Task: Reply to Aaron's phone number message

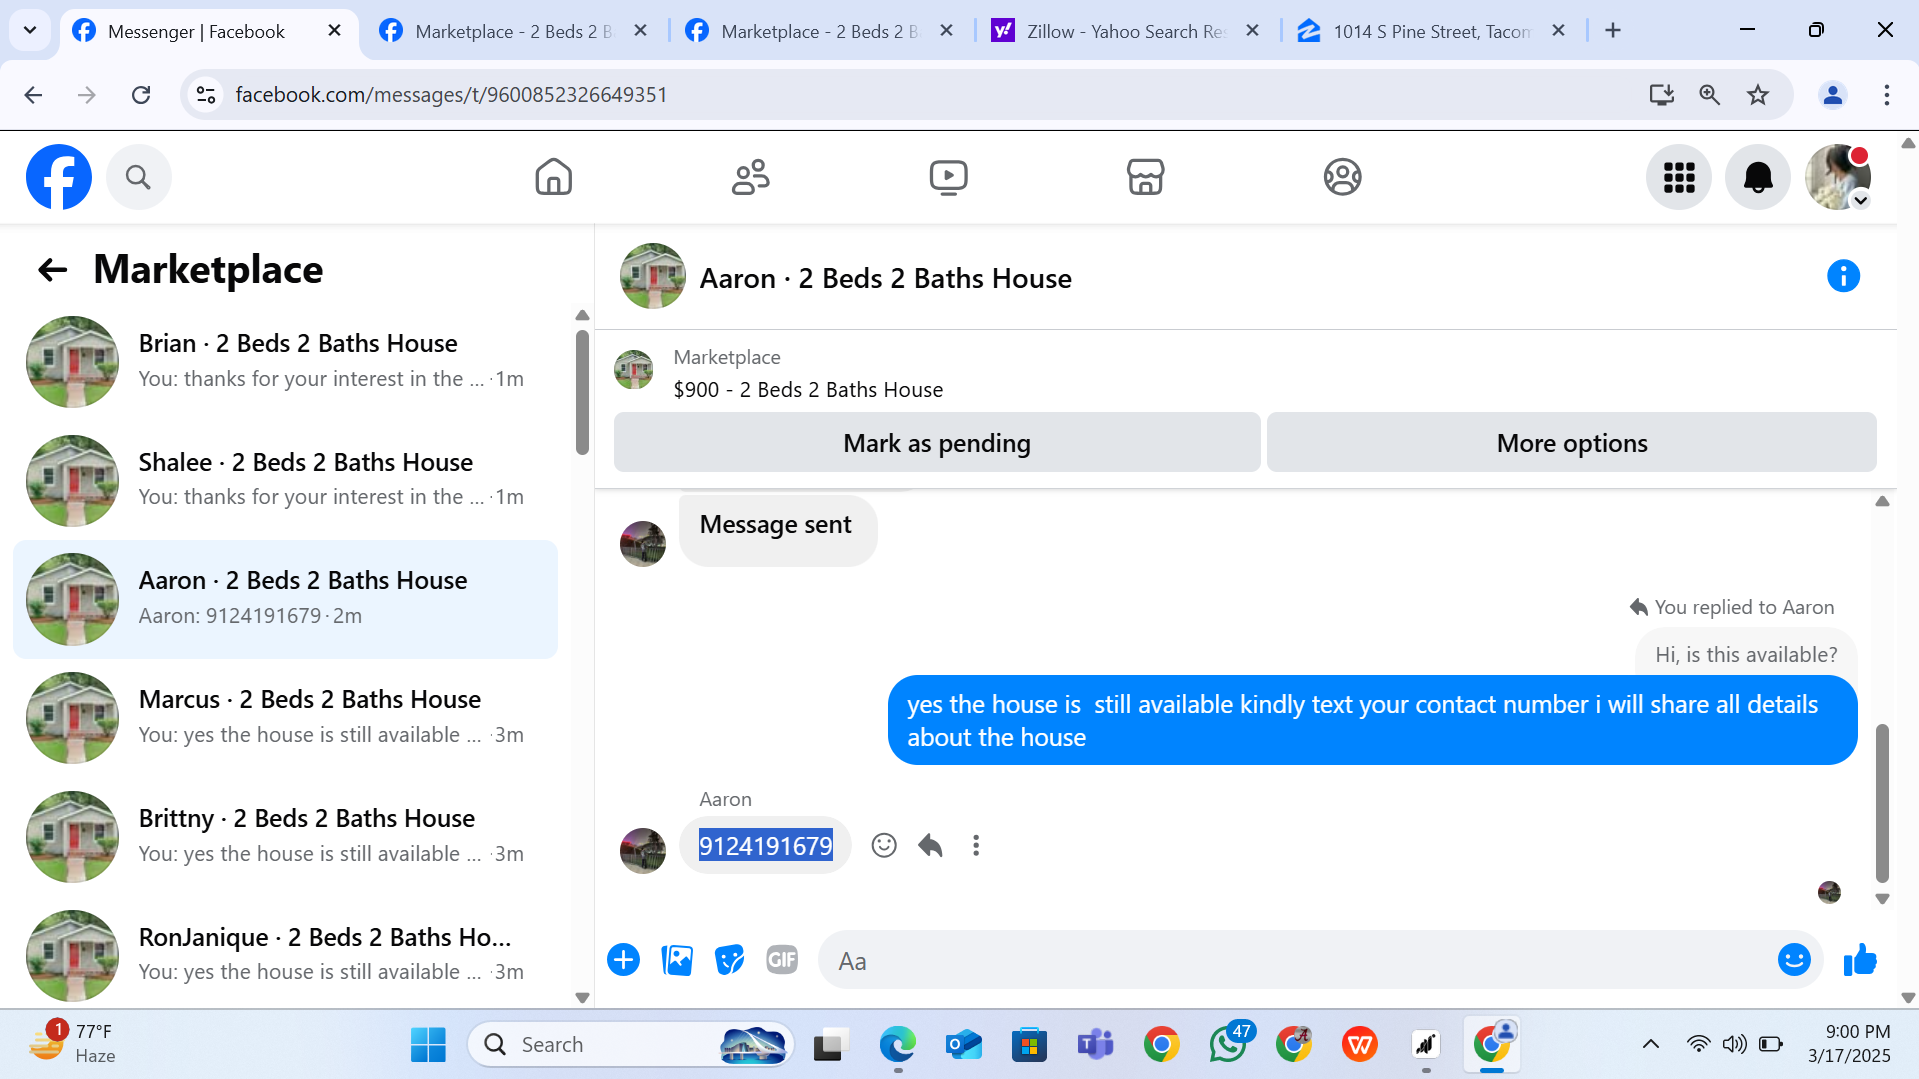Action: point(930,845)
